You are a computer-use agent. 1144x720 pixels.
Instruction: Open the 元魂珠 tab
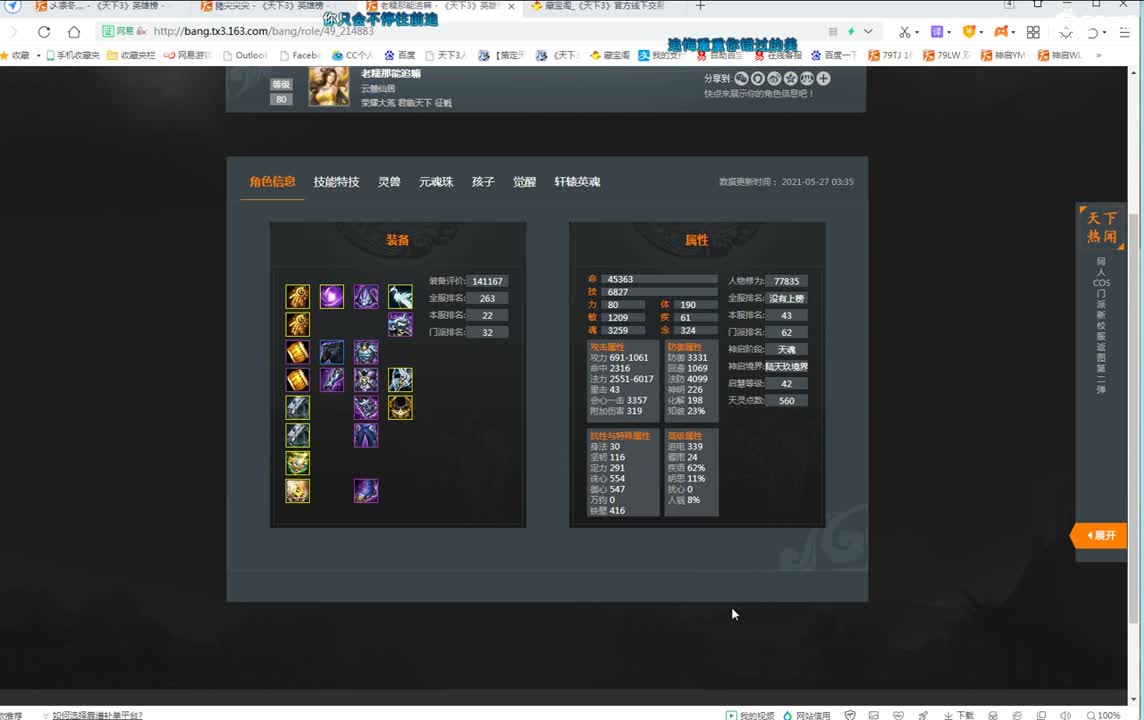pyautogui.click(x=436, y=182)
